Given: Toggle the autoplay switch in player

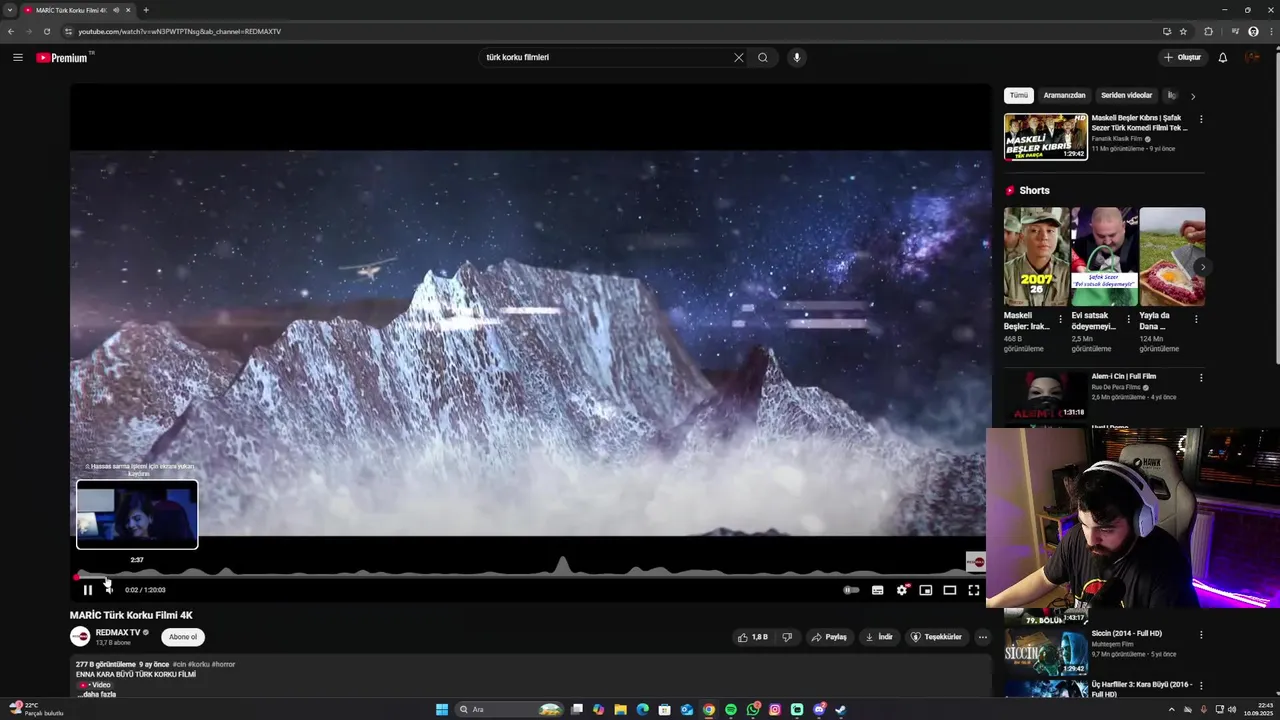Looking at the screenshot, I should 851,590.
